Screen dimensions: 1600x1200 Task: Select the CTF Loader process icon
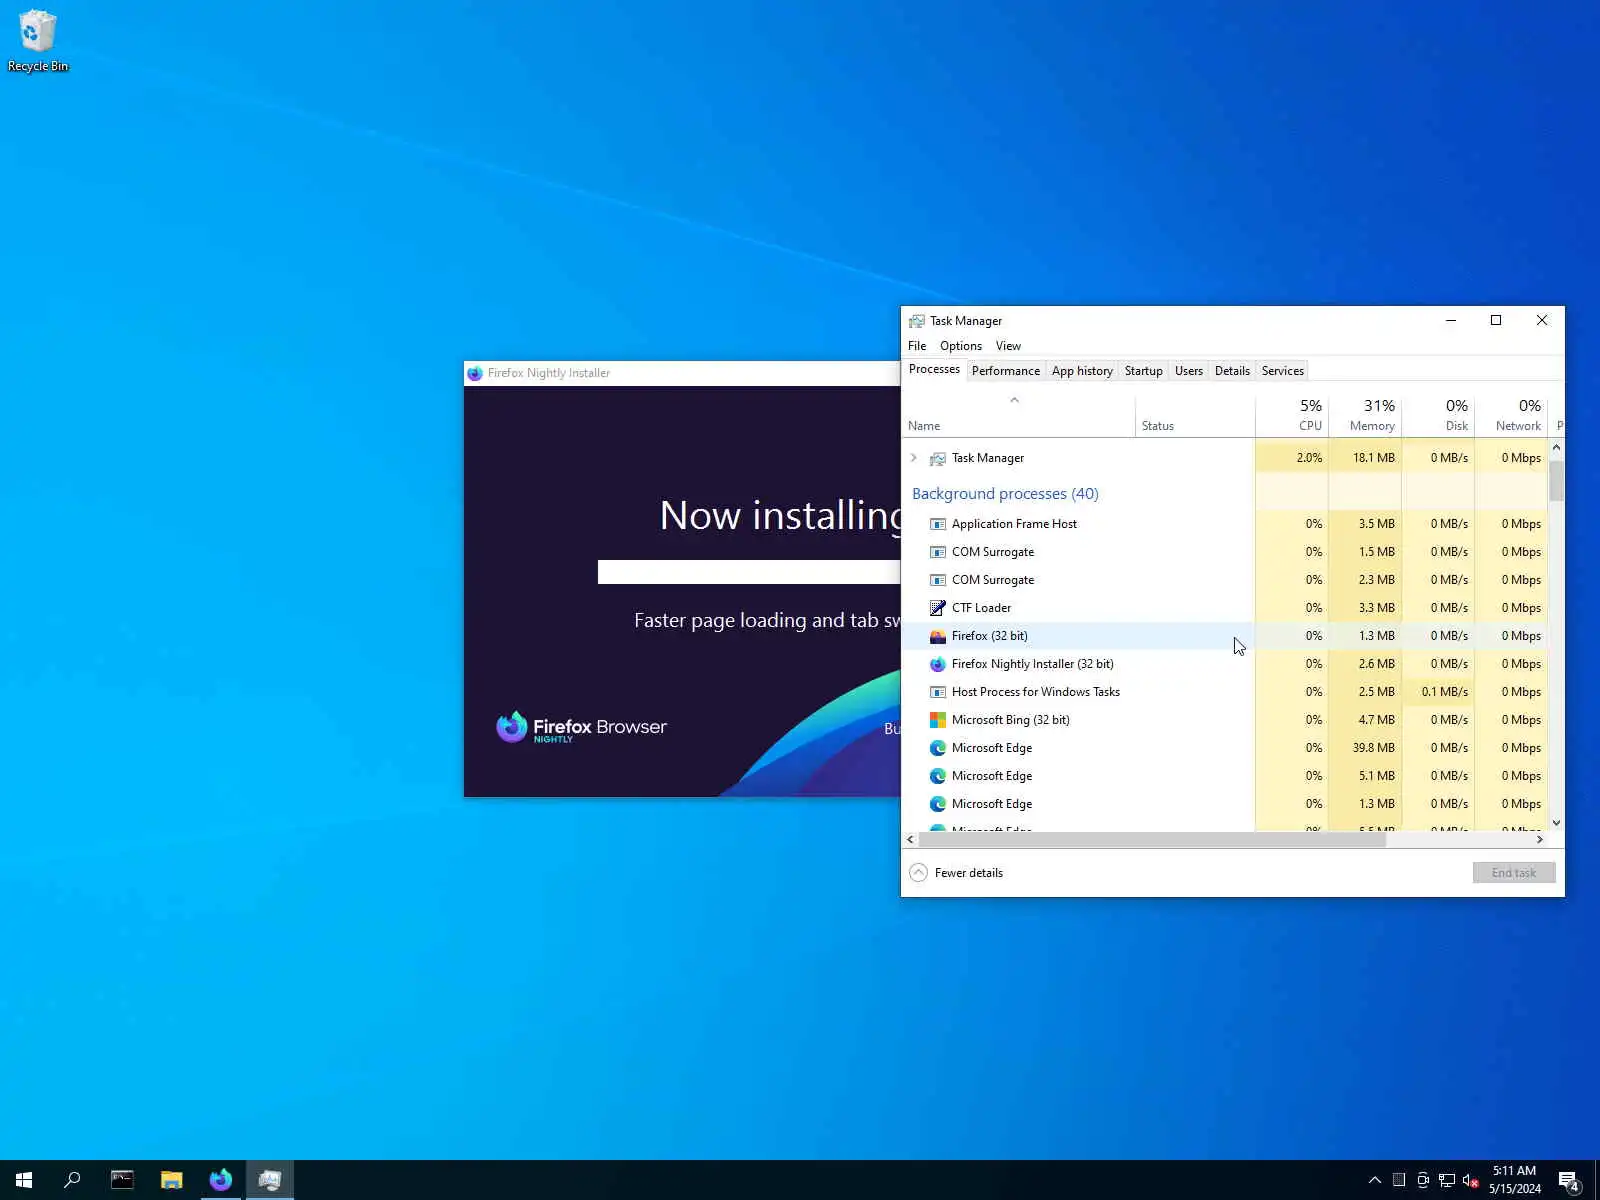pos(937,608)
